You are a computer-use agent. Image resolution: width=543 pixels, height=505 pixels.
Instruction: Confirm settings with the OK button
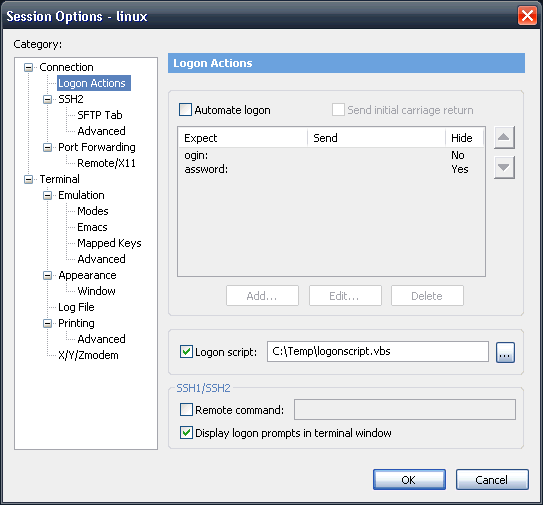(409, 480)
